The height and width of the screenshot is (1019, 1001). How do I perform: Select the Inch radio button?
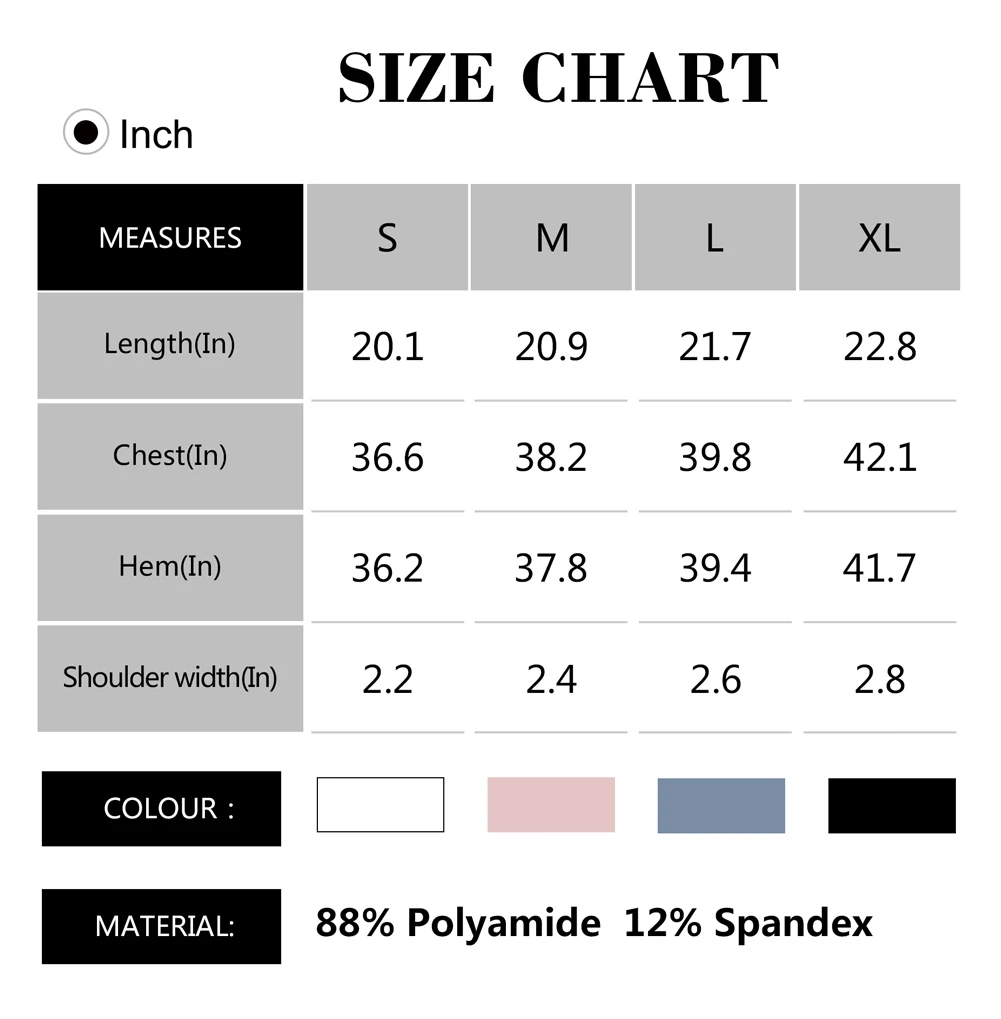86,132
